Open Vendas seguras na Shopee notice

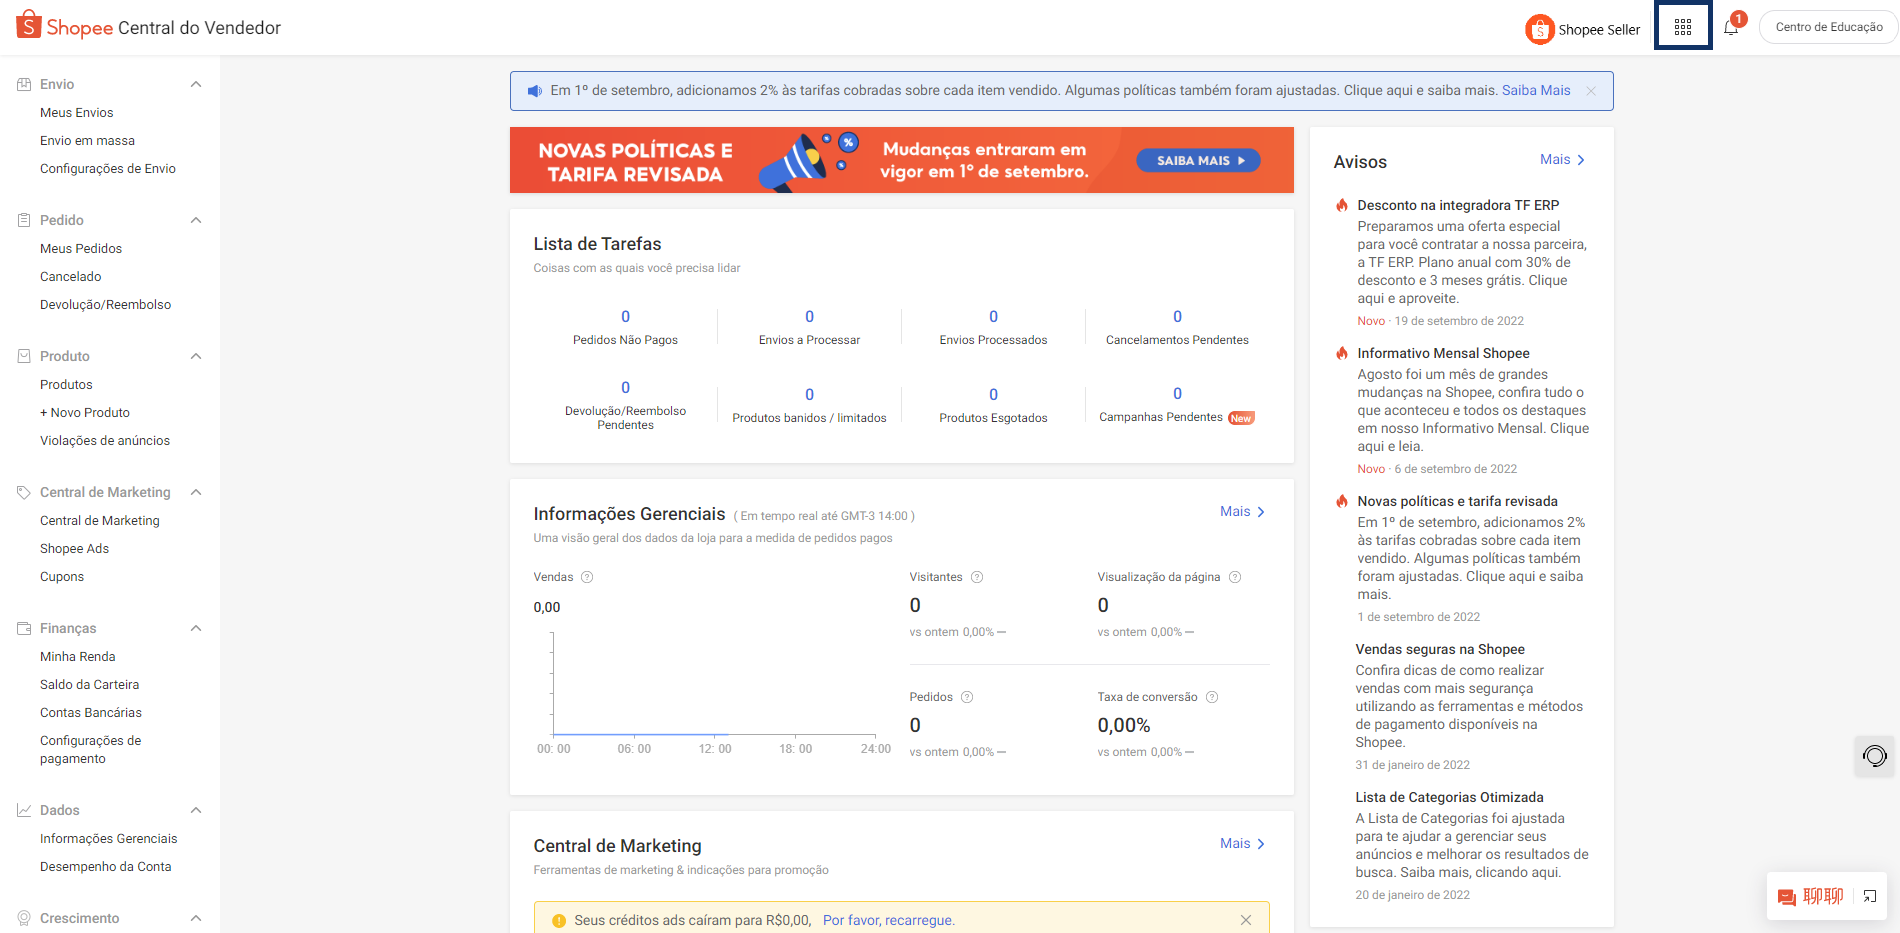(x=1440, y=649)
